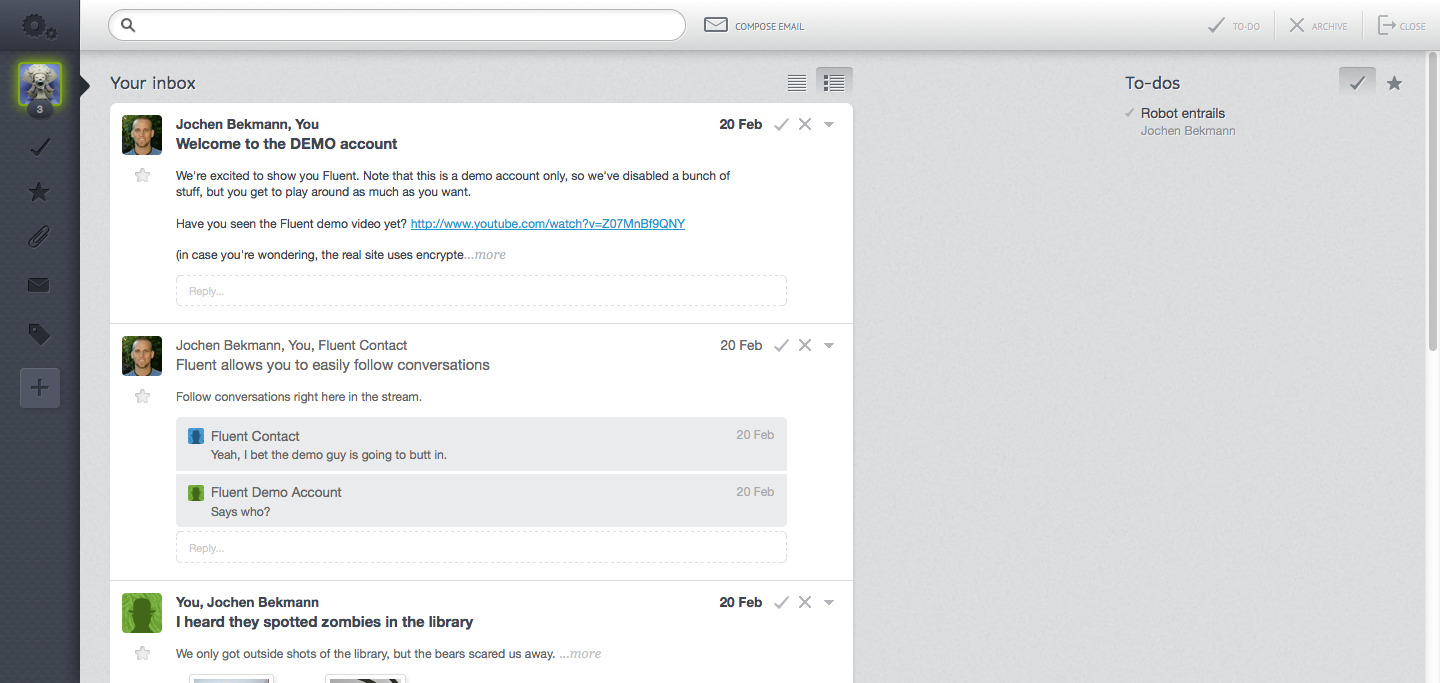
Task: Mark 'Welcome to the DEMO account' as to-do
Action: pyautogui.click(x=782, y=124)
